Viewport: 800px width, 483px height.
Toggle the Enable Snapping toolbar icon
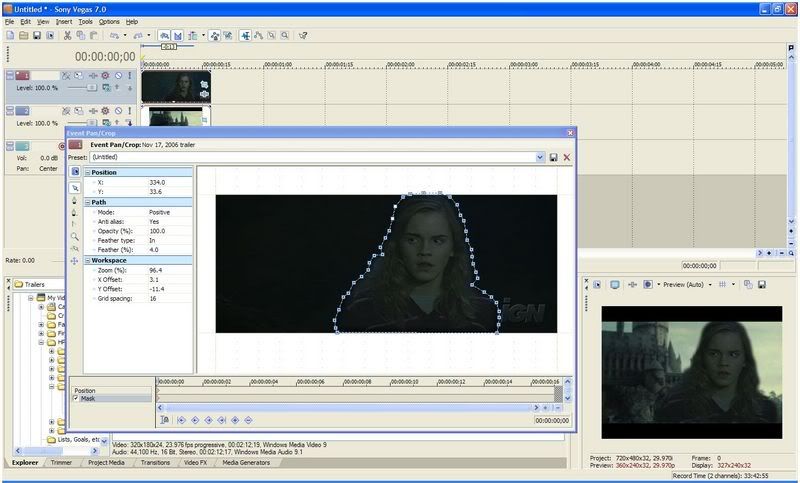(x=164, y=35)
